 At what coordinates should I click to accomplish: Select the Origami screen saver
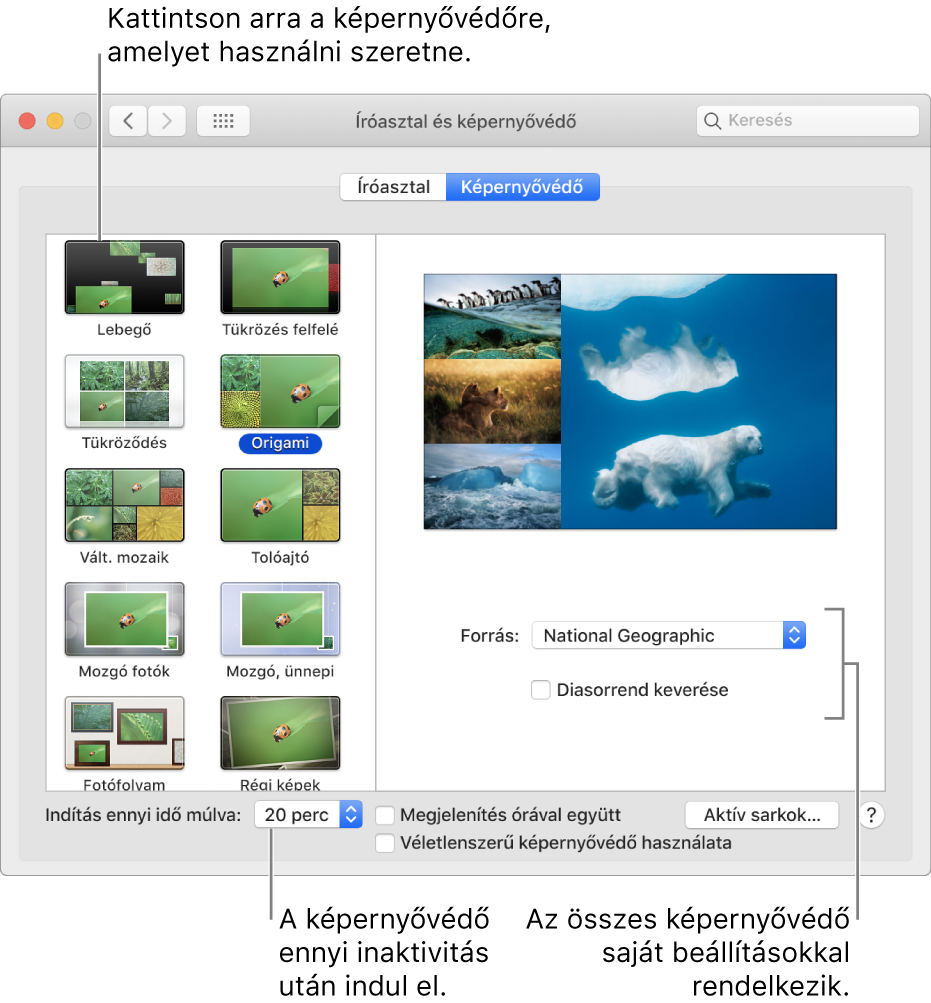[280, 391]
